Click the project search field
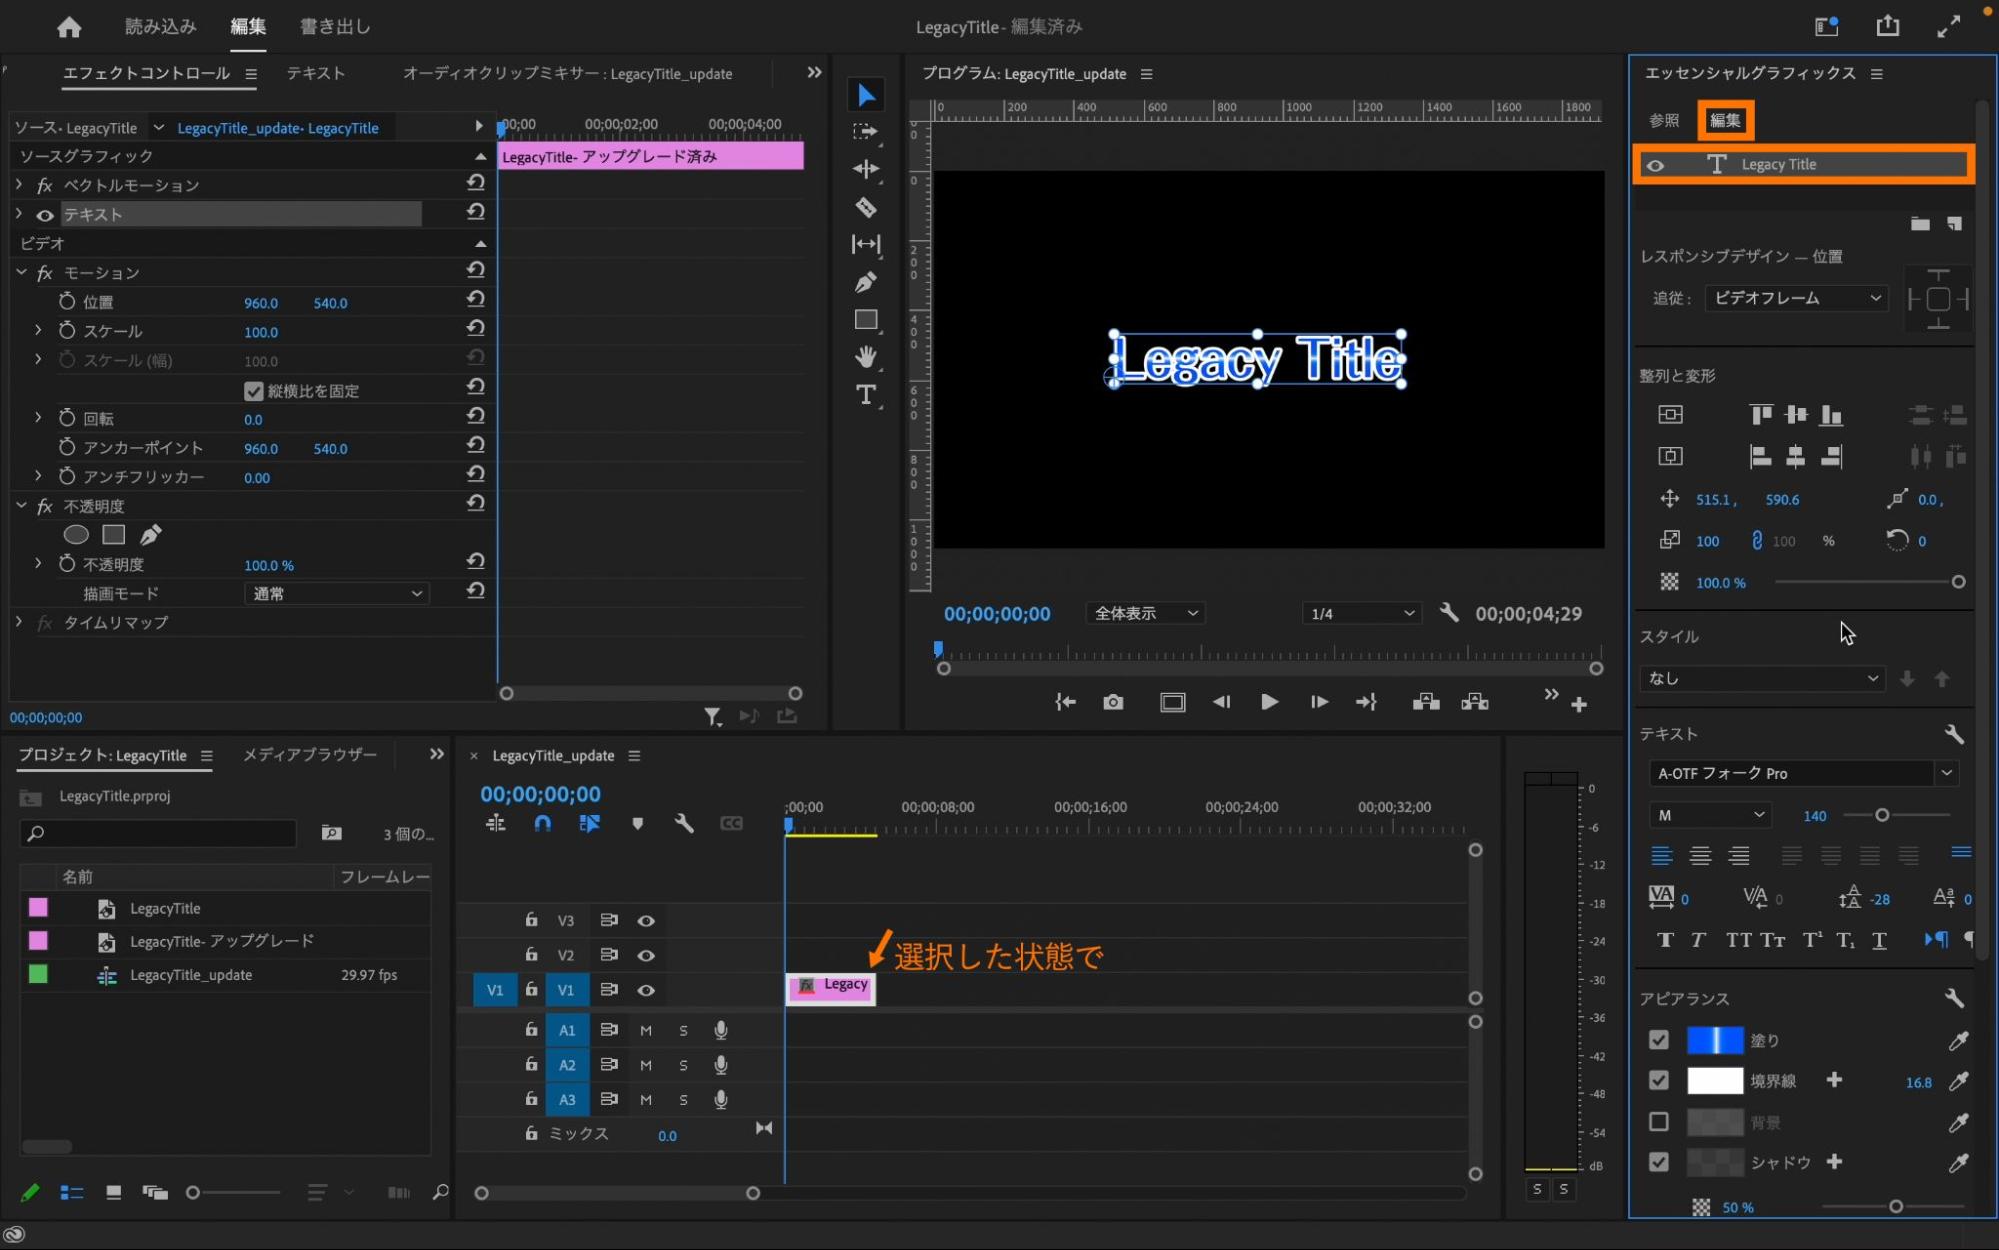Viewport: 1999px width, 1250px height. click(160, 833)
